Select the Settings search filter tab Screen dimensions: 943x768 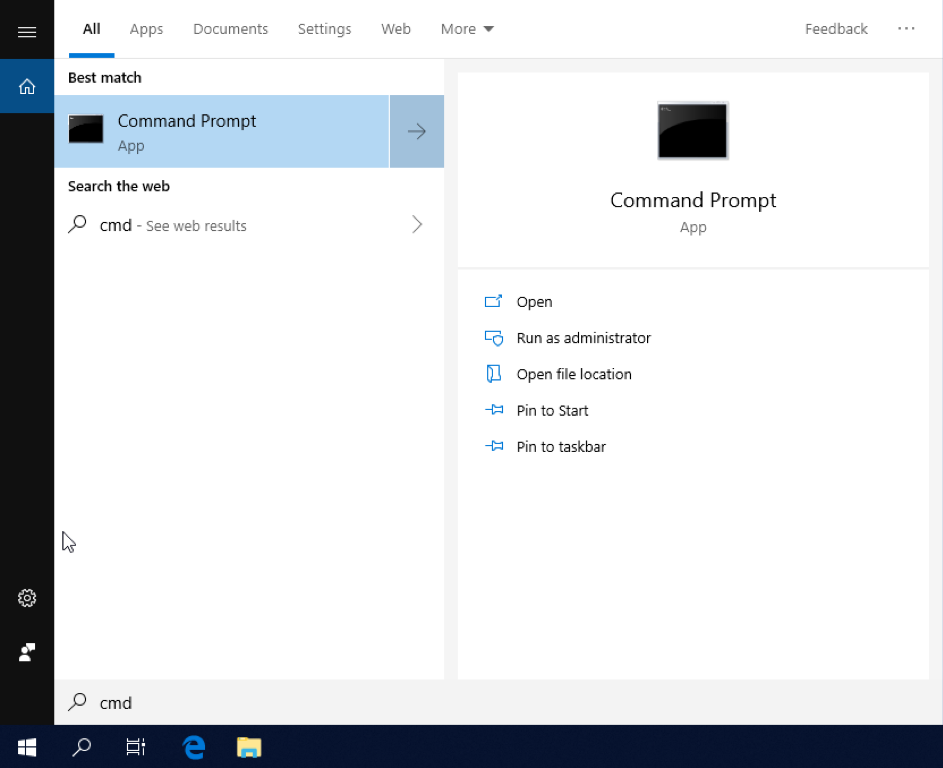point(324,29)
